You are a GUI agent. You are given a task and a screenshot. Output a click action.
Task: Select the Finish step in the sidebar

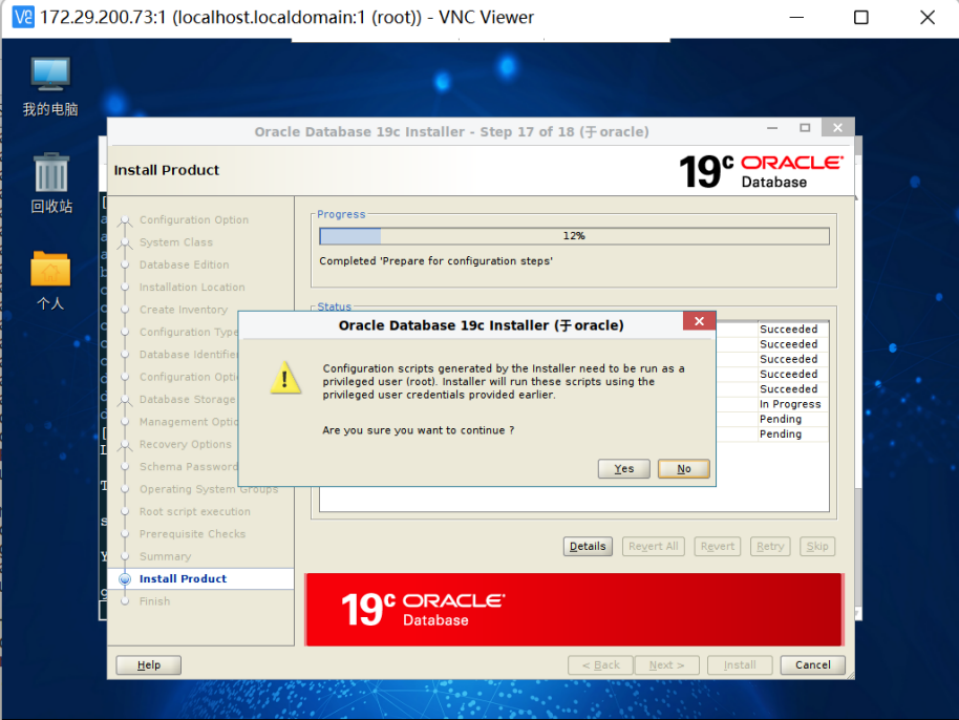pyautogui.click(x=155, y=601)
